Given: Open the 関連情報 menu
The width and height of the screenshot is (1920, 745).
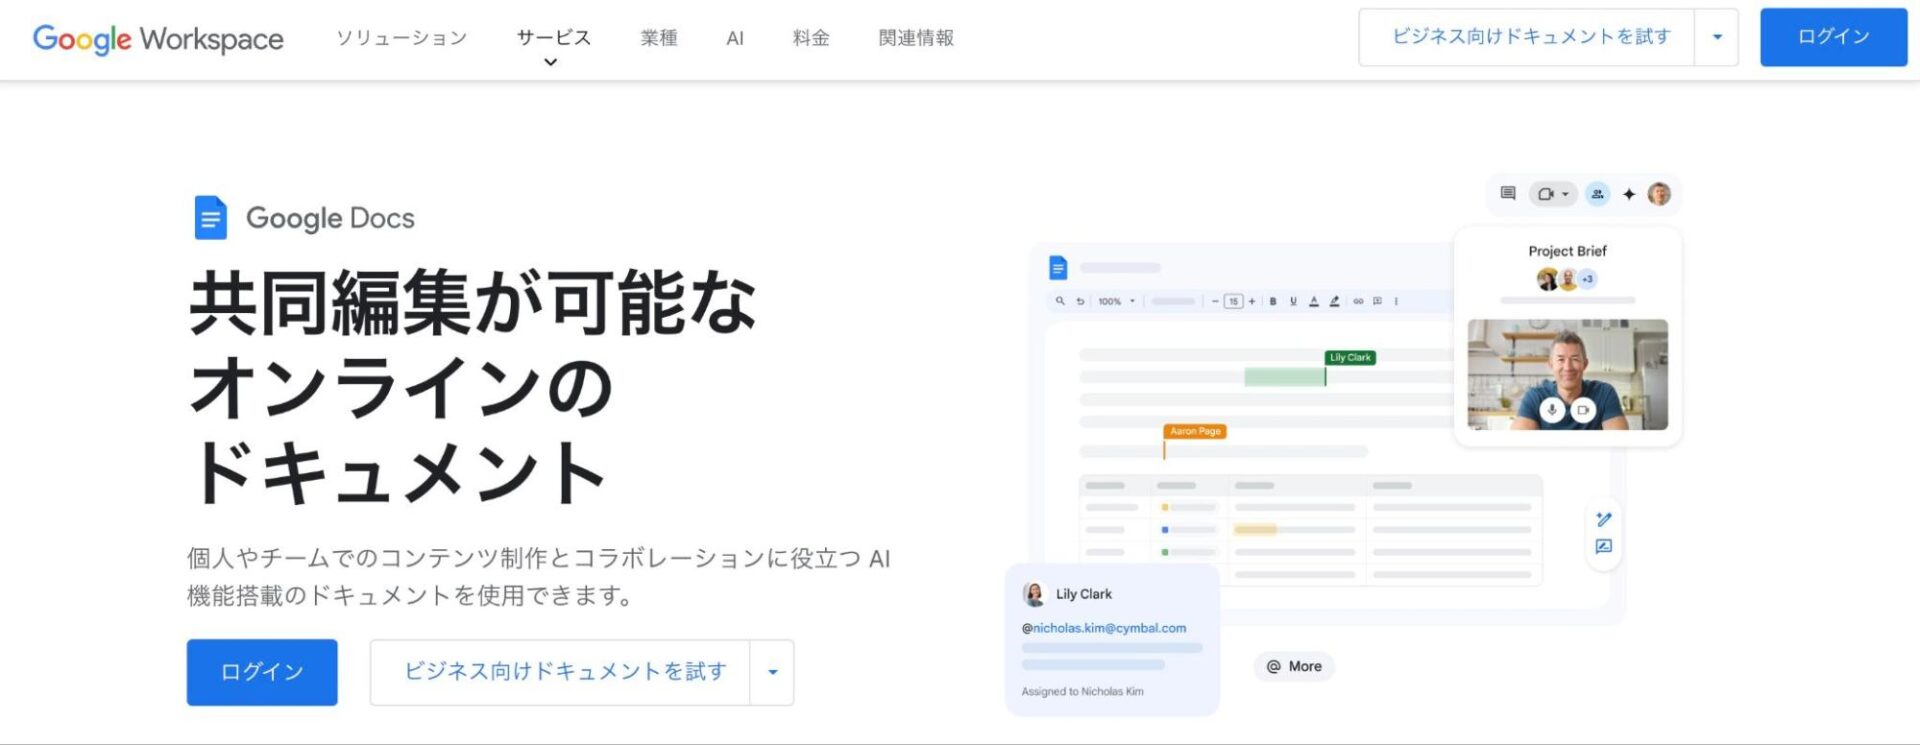Looking at the screenshot, I should [x=916, y=38].
